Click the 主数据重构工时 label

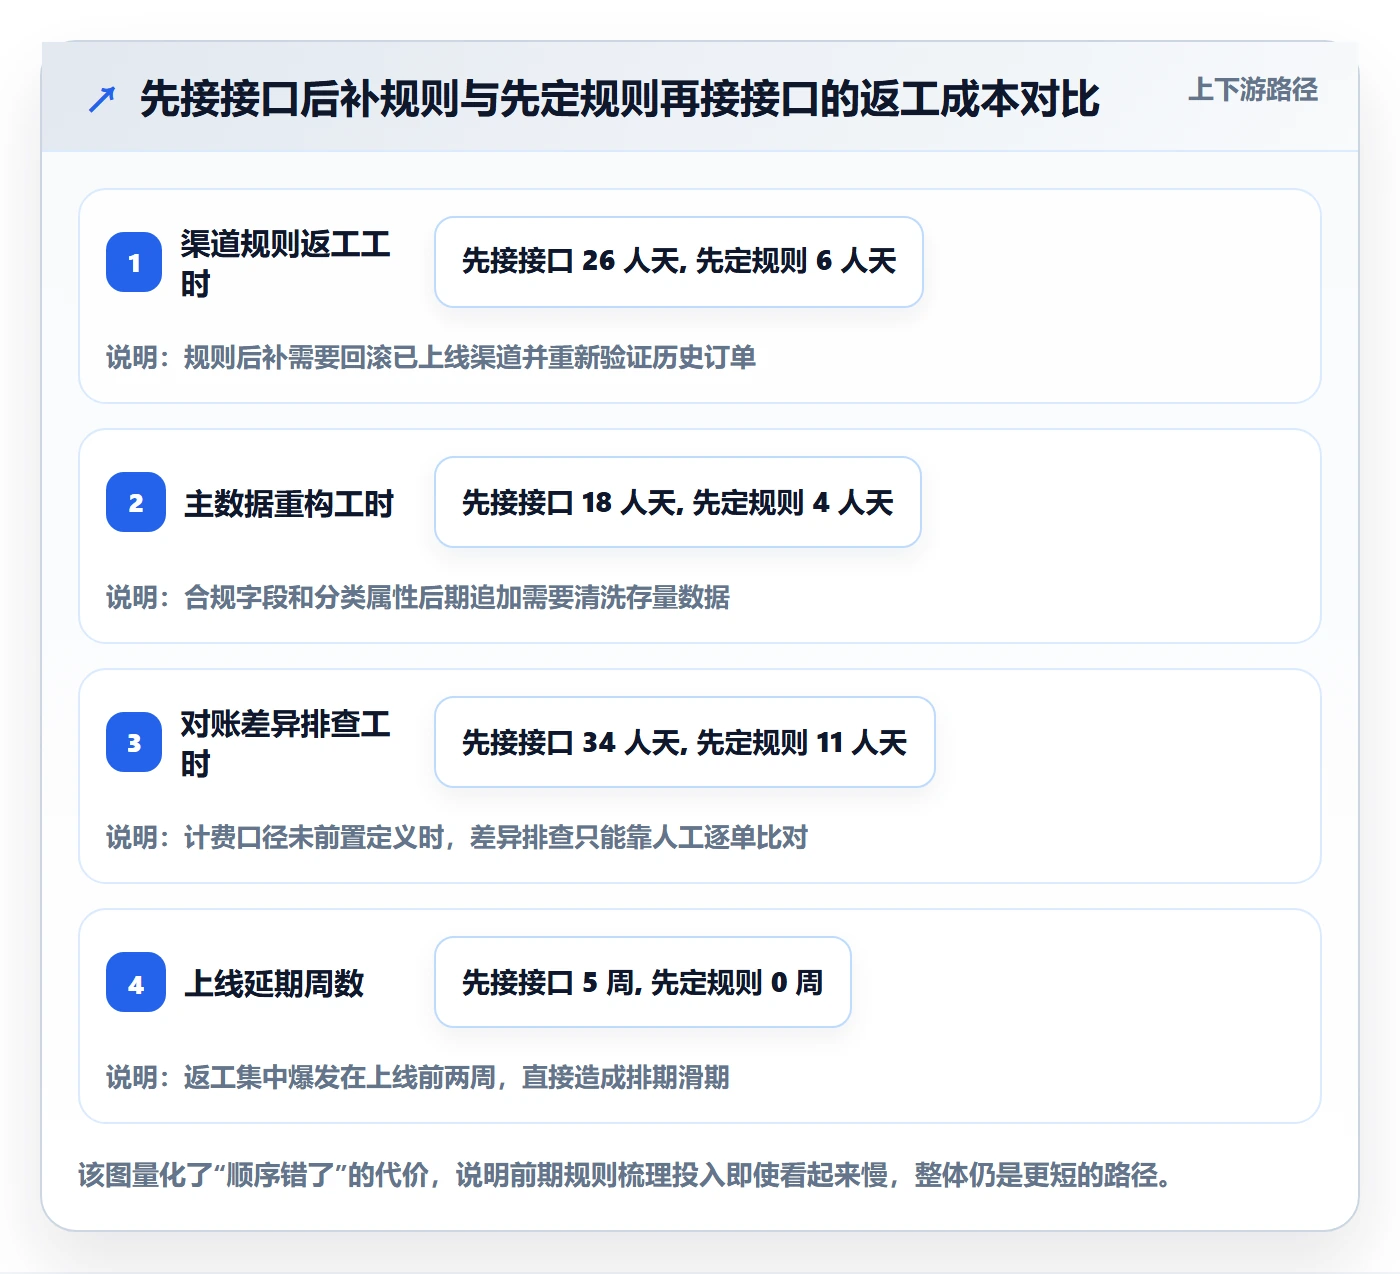pos(289,503)
